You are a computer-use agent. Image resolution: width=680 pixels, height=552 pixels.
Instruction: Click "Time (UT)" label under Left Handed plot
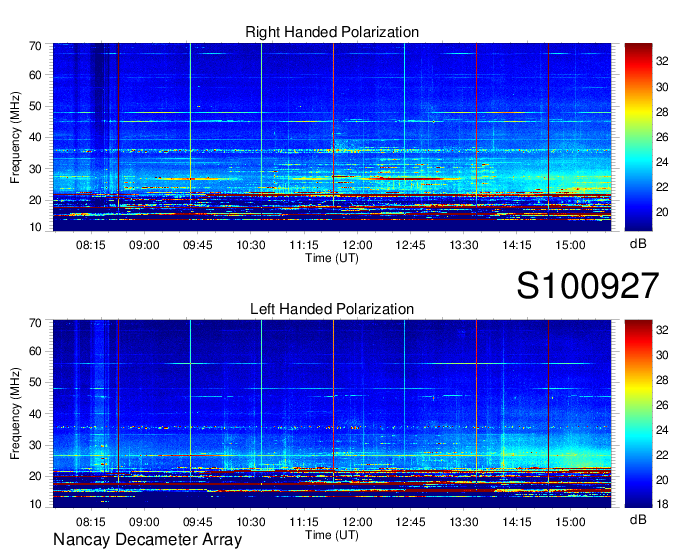click(x=332, y=535)
